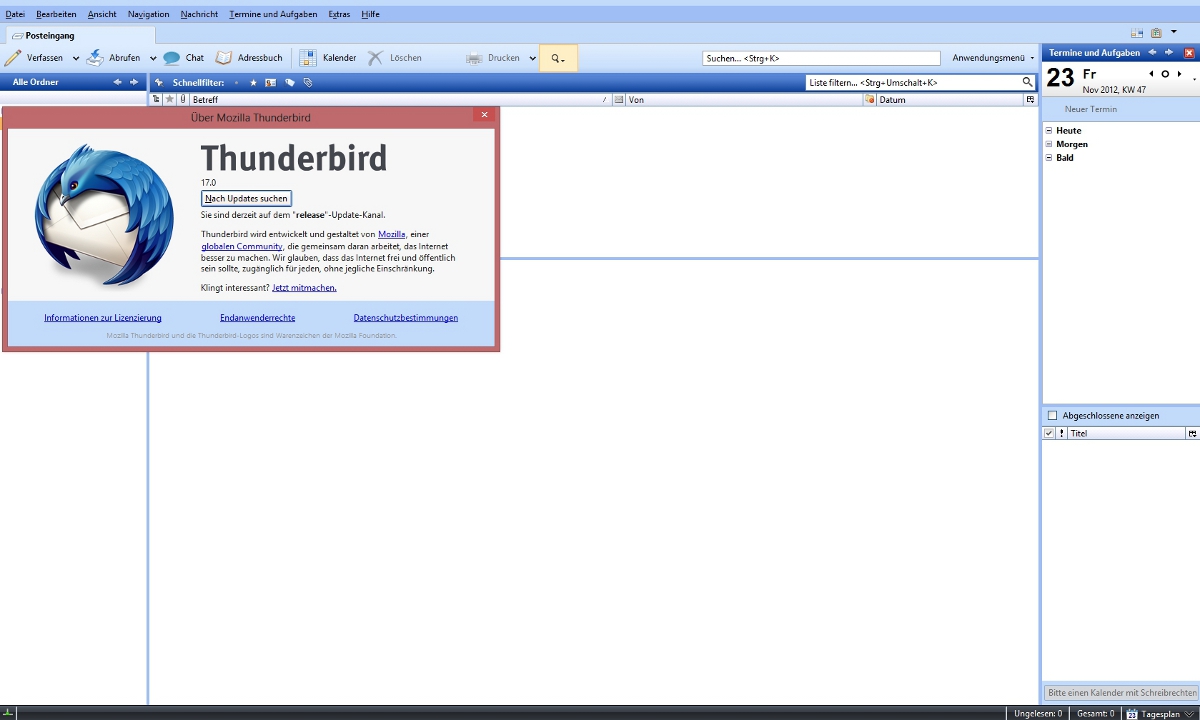Open the tasks tab icon in tab bar

[x=1156, y=33]
